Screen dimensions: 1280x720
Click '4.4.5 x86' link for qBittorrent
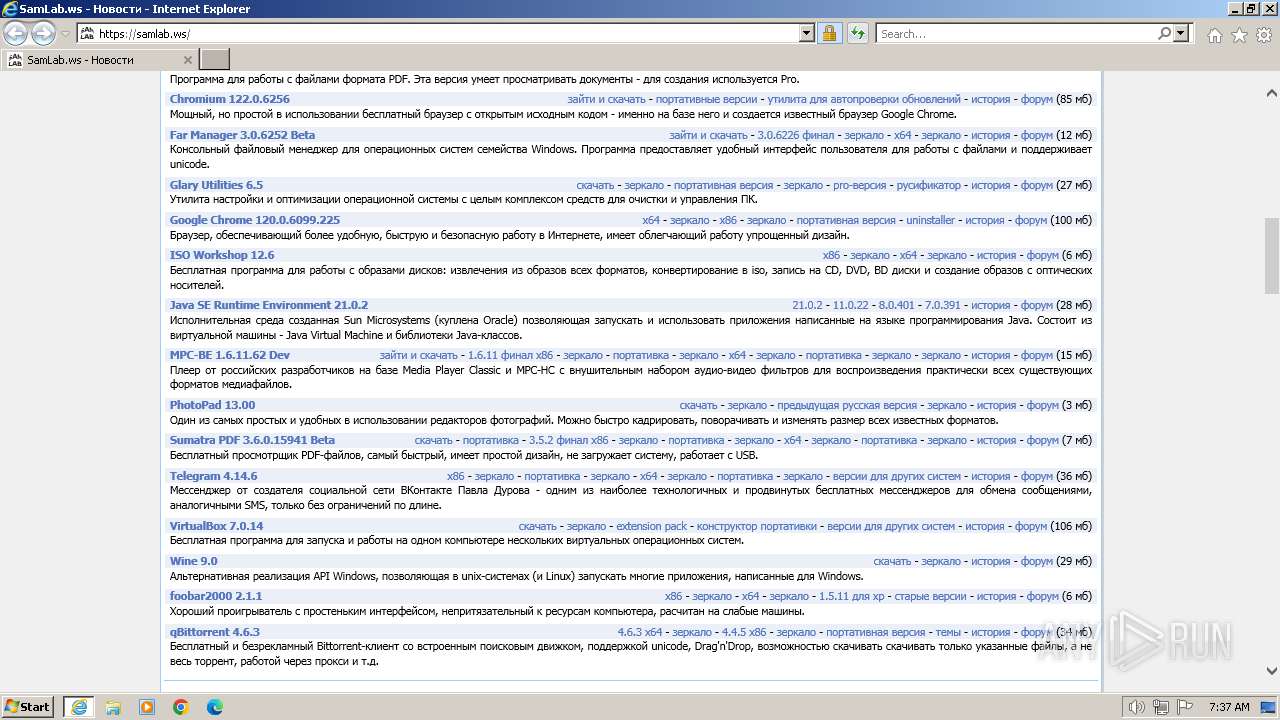(x=744, y=632)
